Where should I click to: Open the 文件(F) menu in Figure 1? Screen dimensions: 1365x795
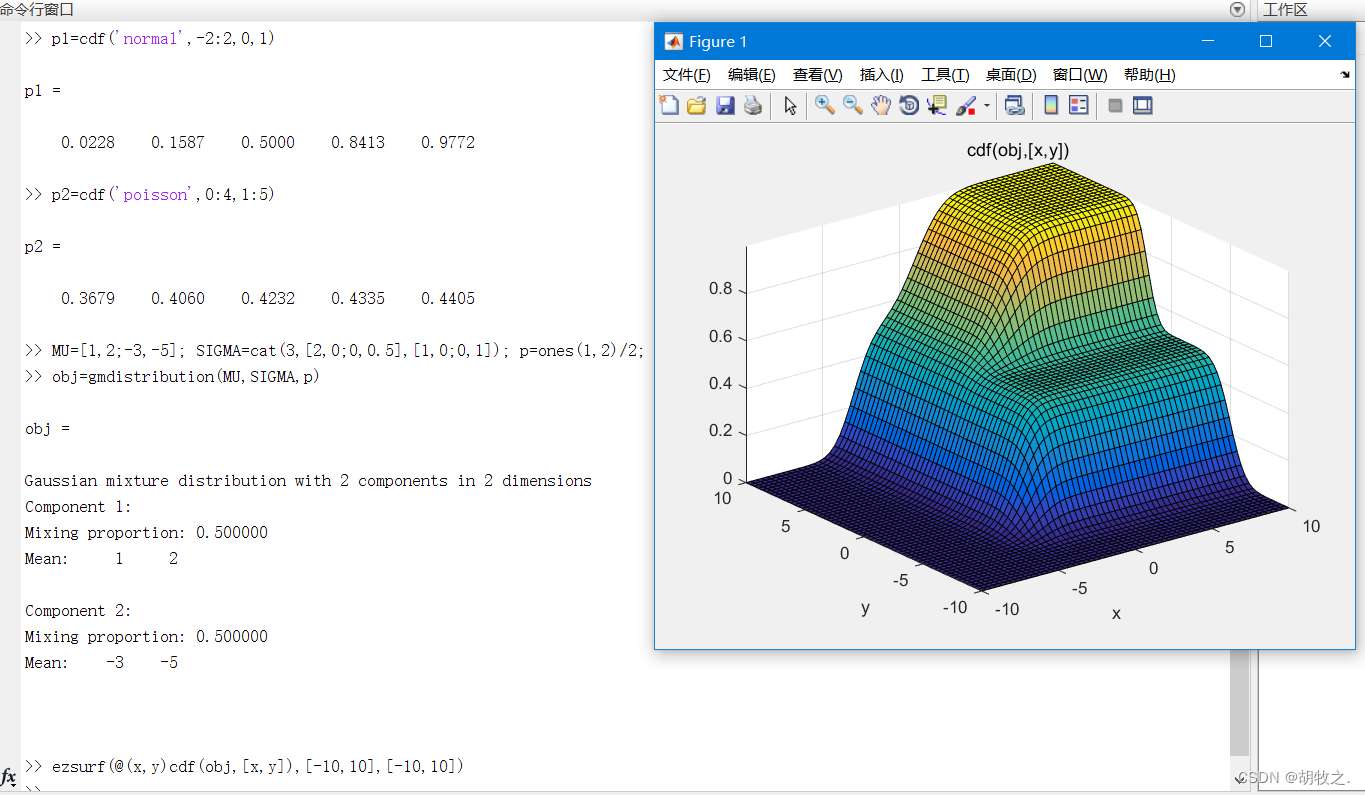point(687,75)
